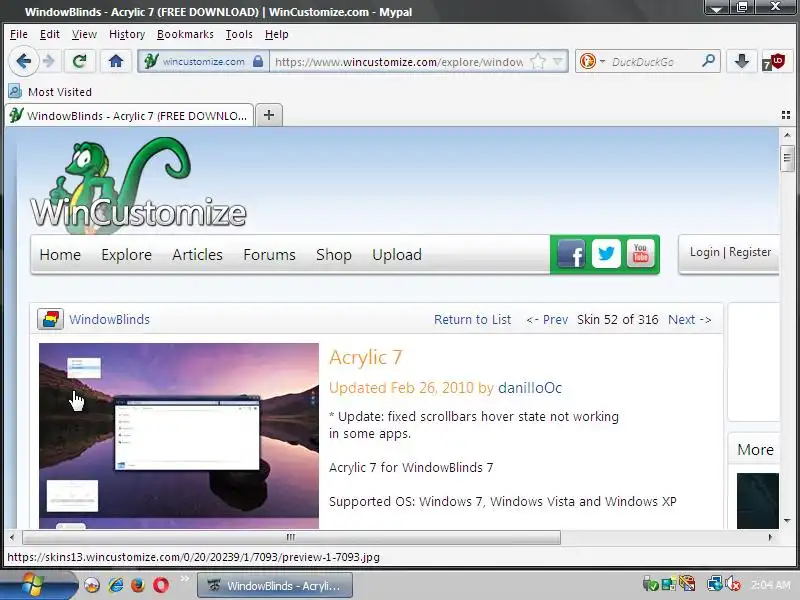The width and height of the screenshot is (800, 600).
Task: Launch Opera from the taskbar quick launch
Action: [x=161, y=585]
